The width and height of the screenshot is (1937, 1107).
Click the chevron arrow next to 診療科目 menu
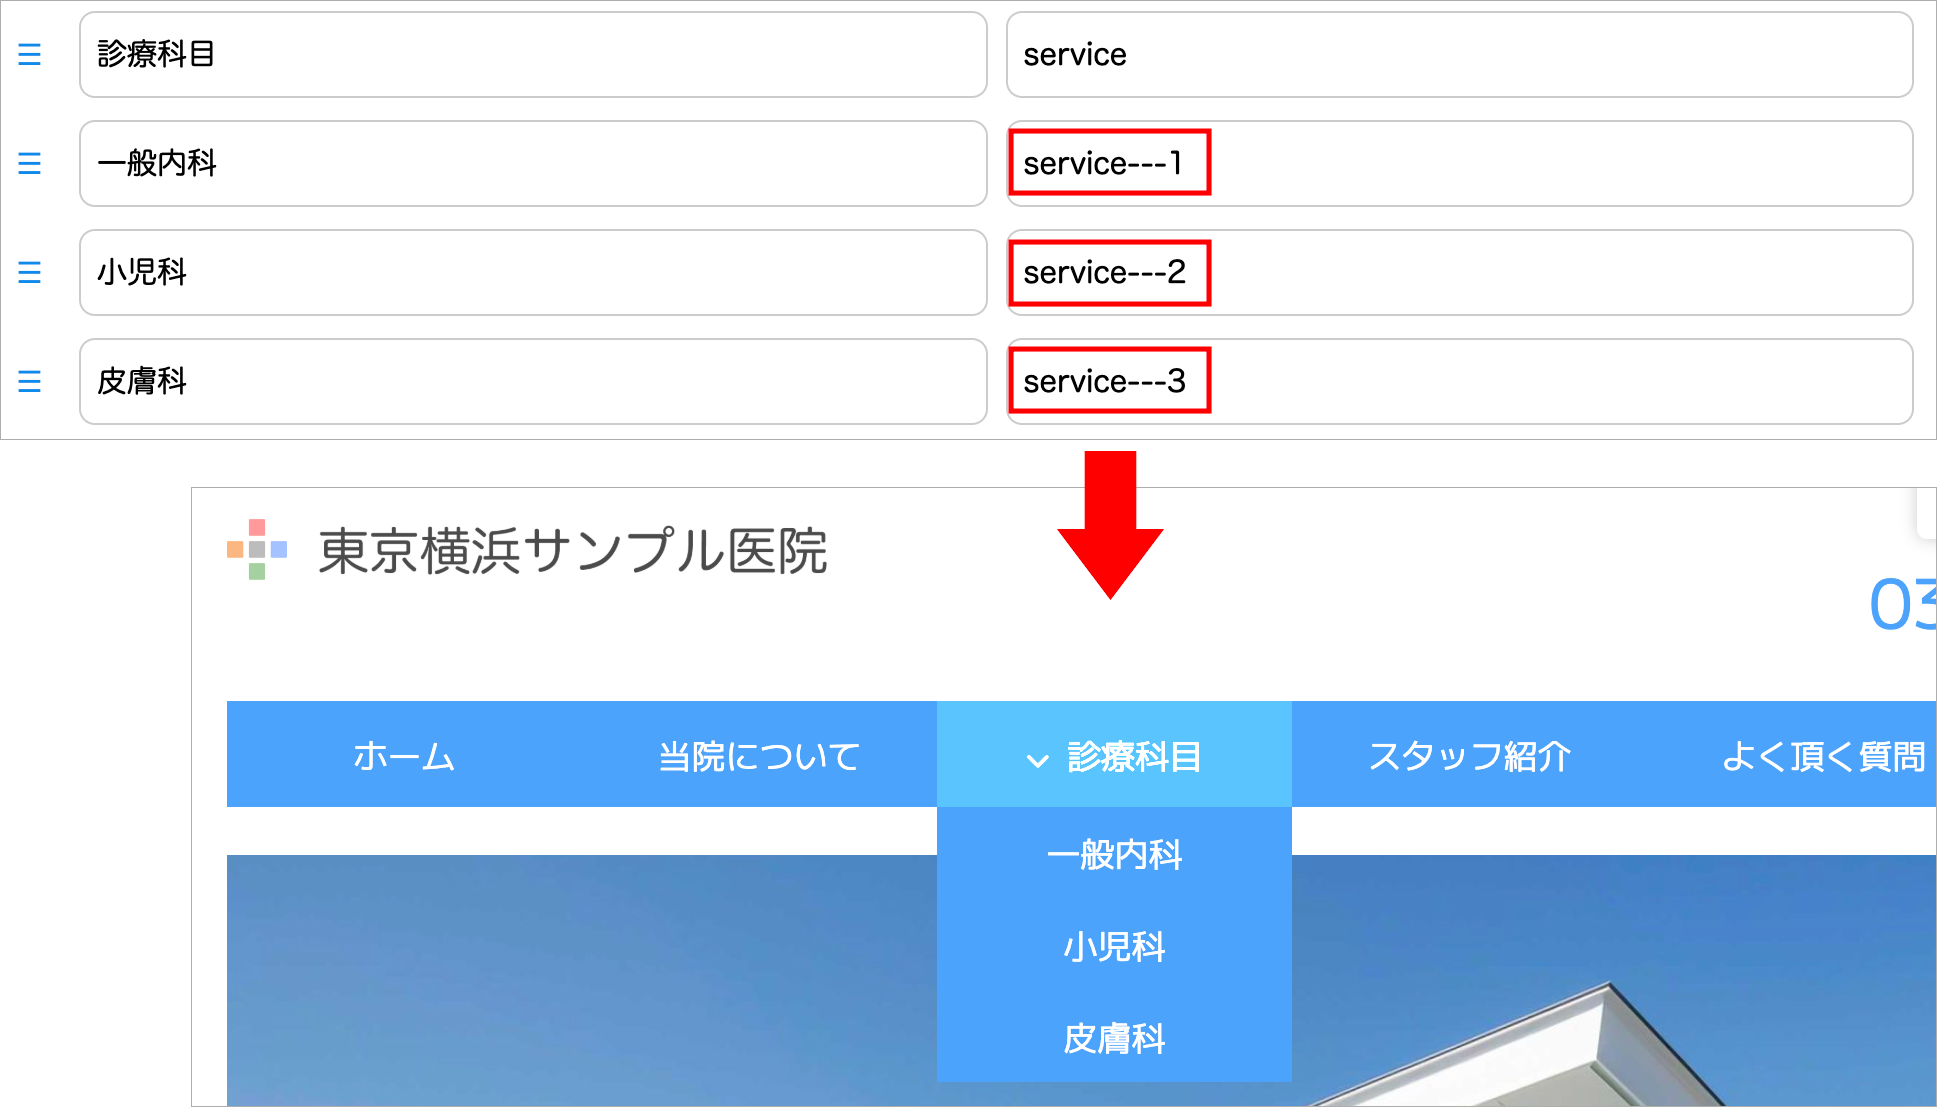click(x=1037, y=760)
